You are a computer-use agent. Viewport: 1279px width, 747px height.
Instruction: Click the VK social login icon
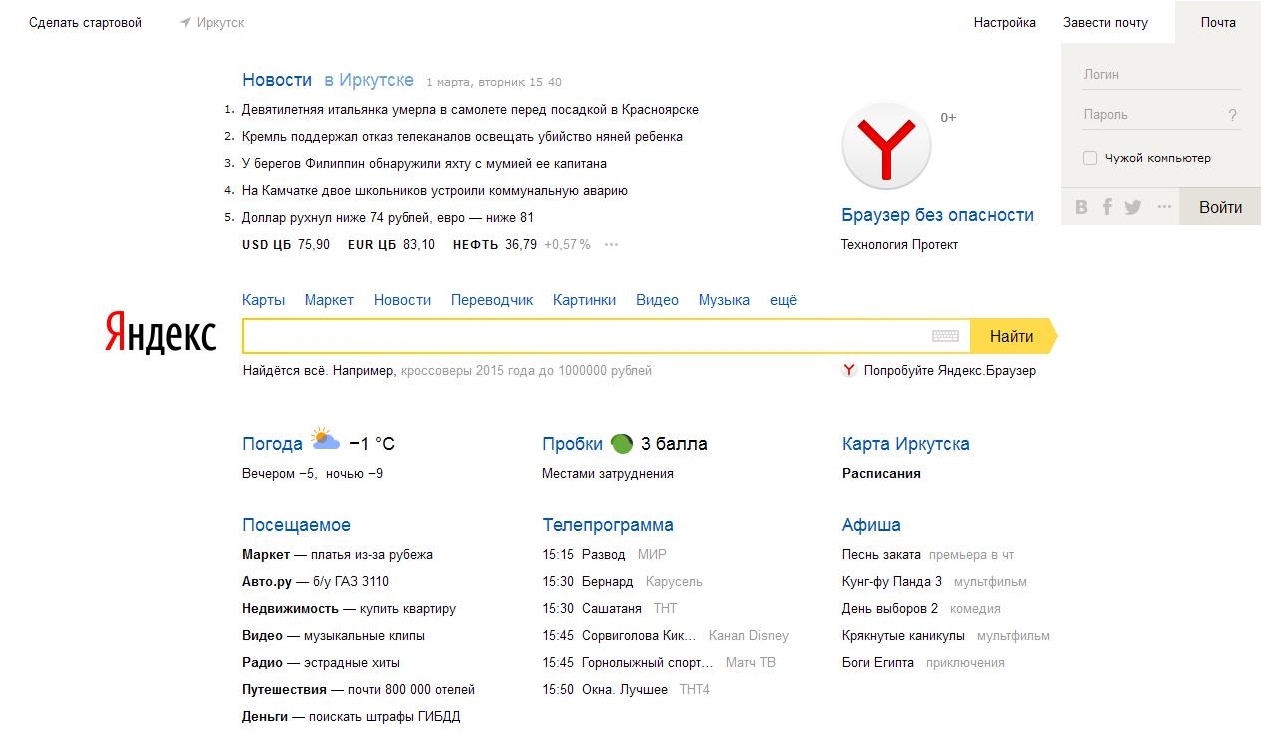(1081, 207)
